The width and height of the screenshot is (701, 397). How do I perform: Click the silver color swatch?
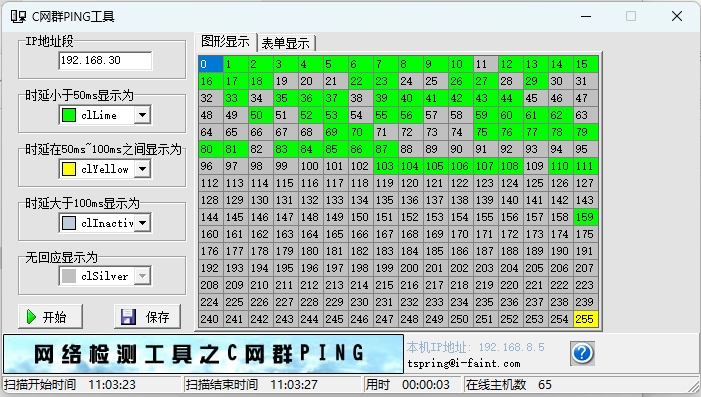click(68, 276)
